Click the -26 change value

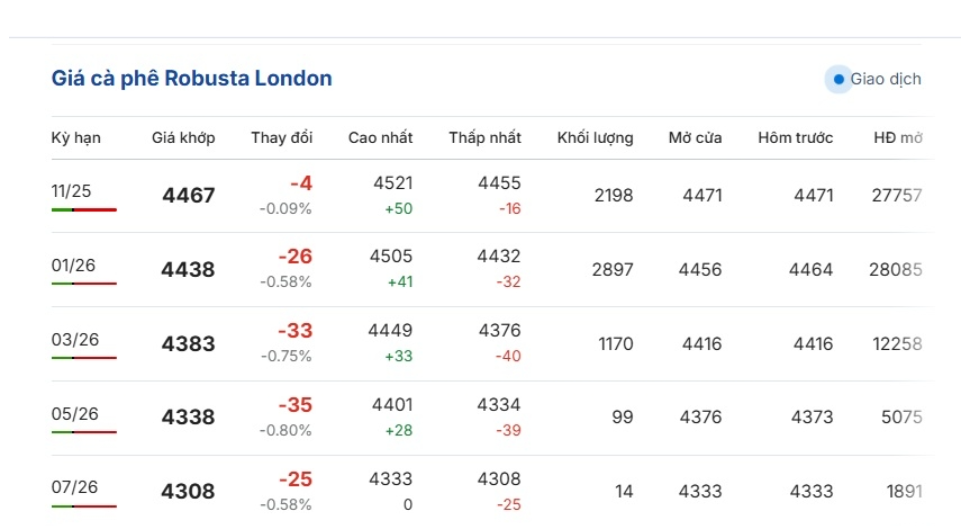[295, 257]
